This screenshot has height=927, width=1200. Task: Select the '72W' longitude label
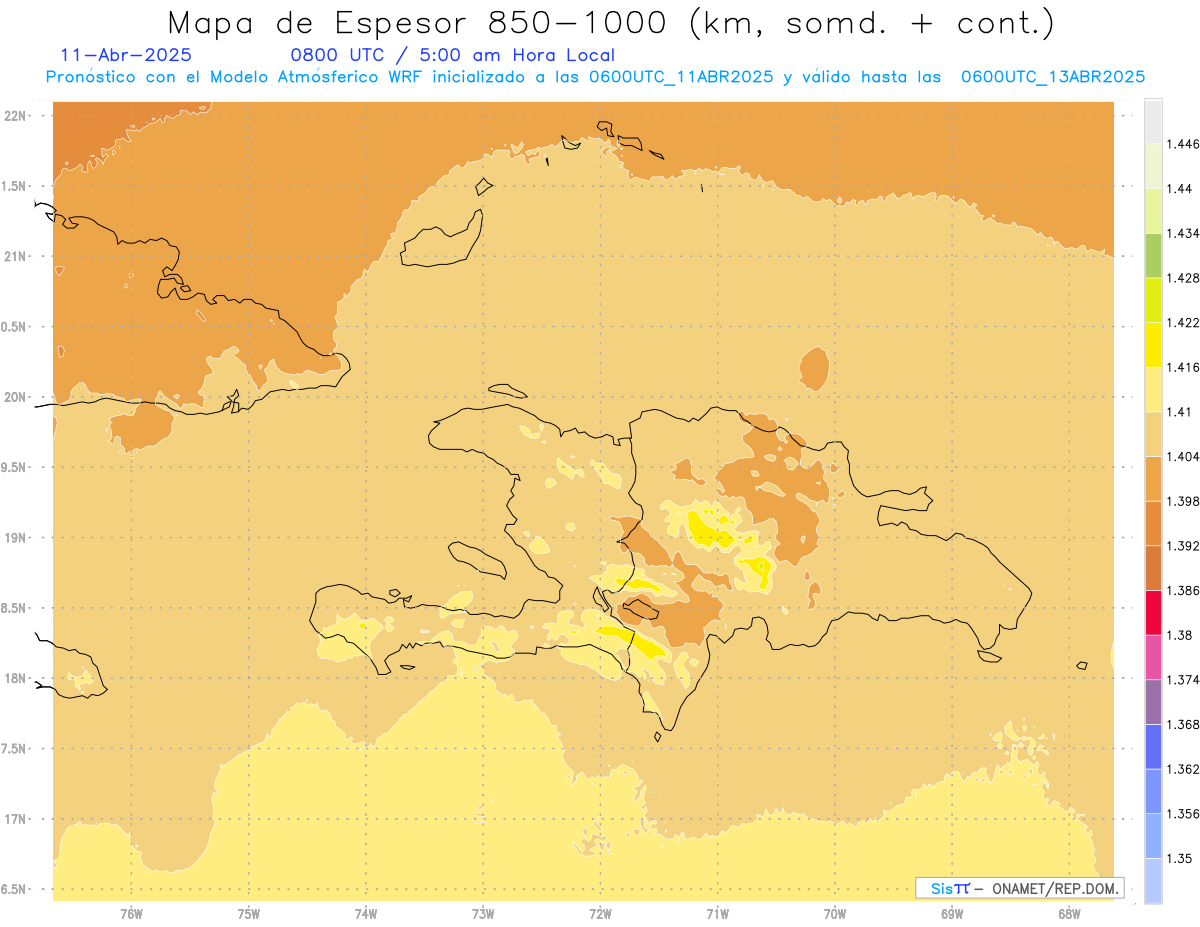coord(601,914)
